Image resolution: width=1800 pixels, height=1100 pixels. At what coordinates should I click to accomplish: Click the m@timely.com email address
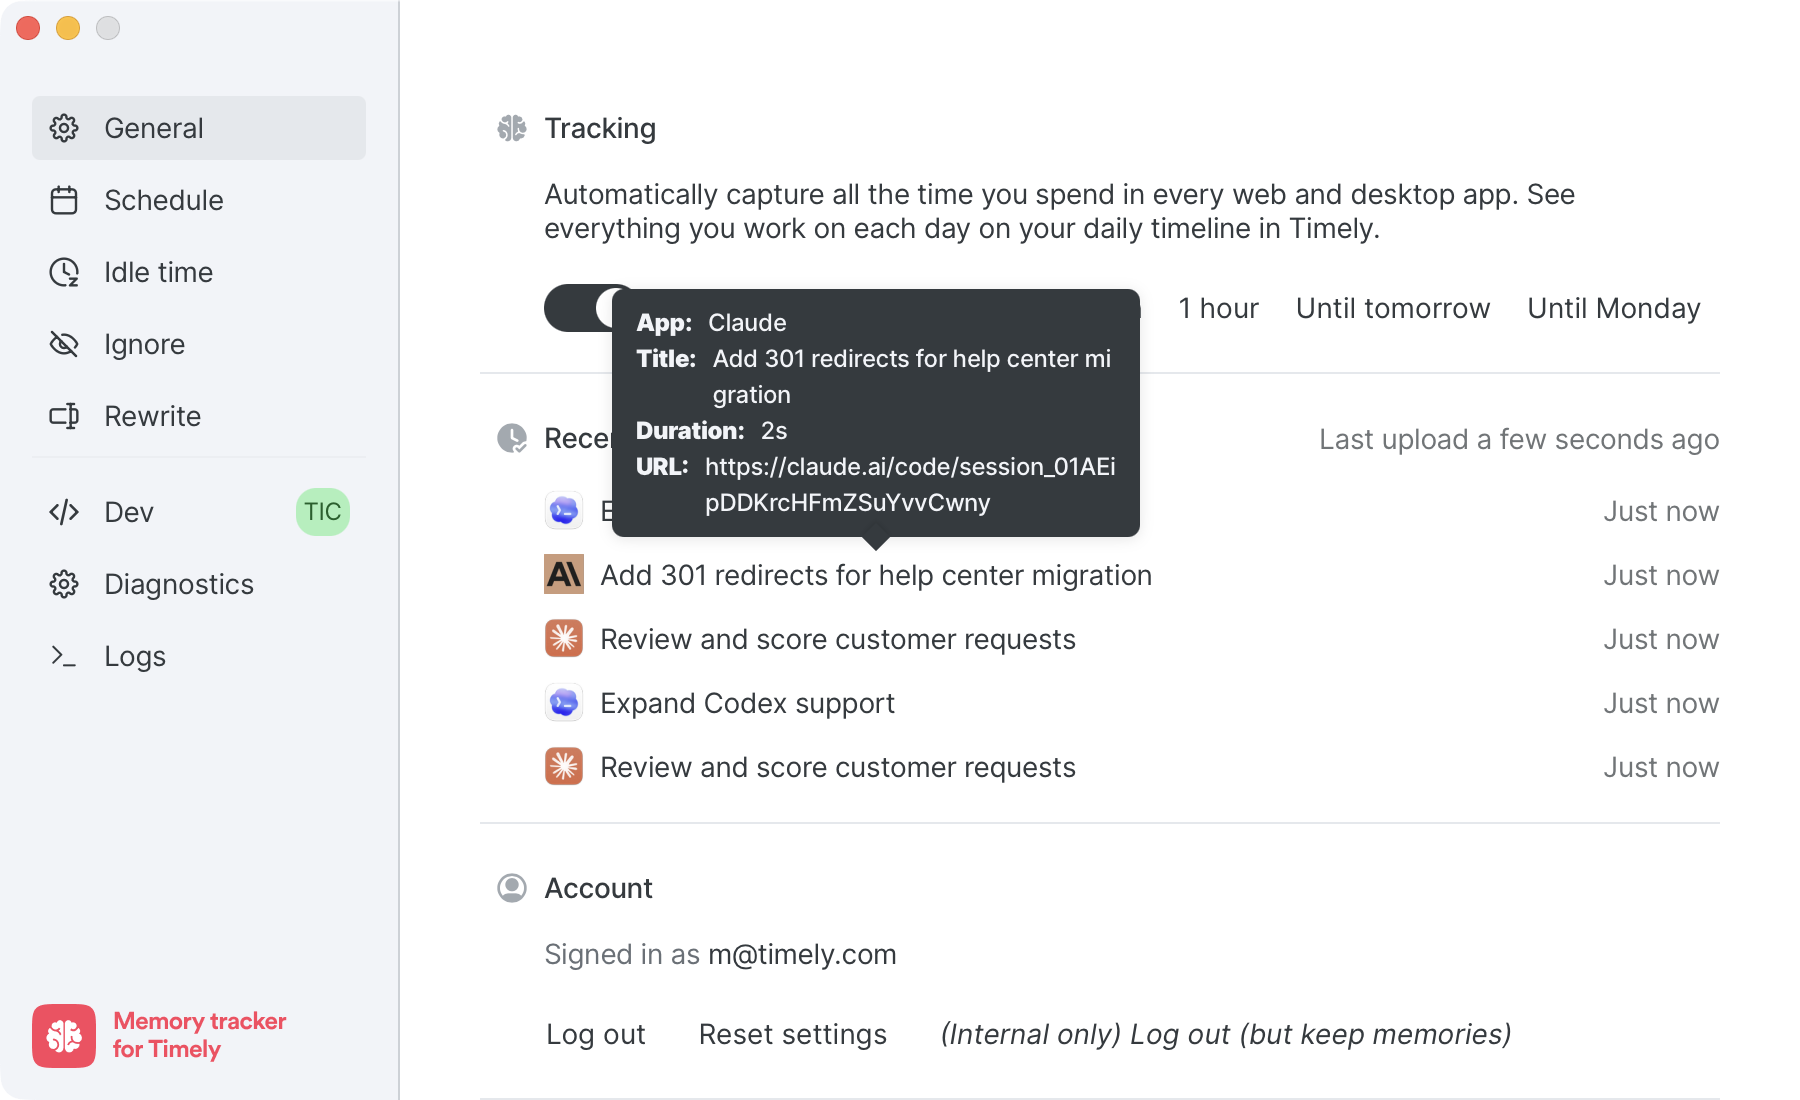pos(802,954)
